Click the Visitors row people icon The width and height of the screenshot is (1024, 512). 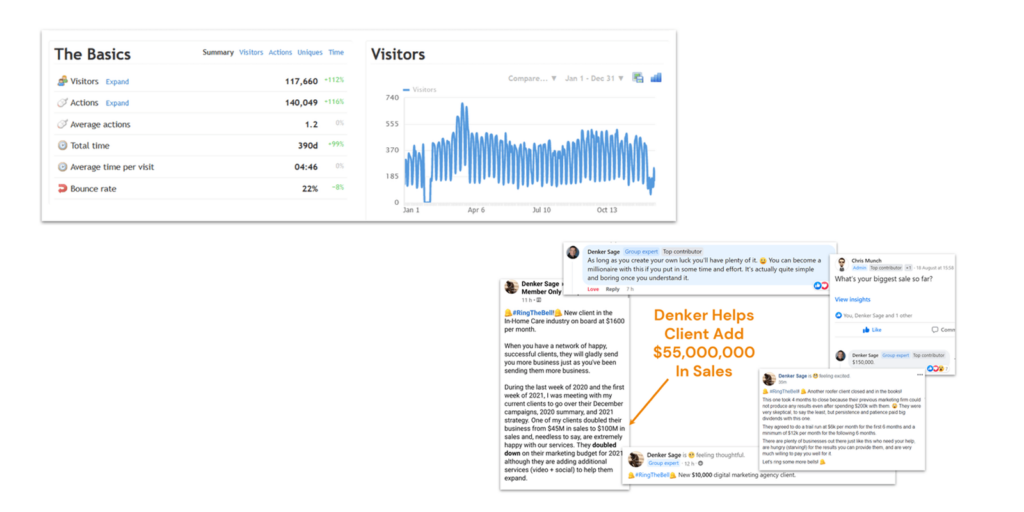[63, 81]
